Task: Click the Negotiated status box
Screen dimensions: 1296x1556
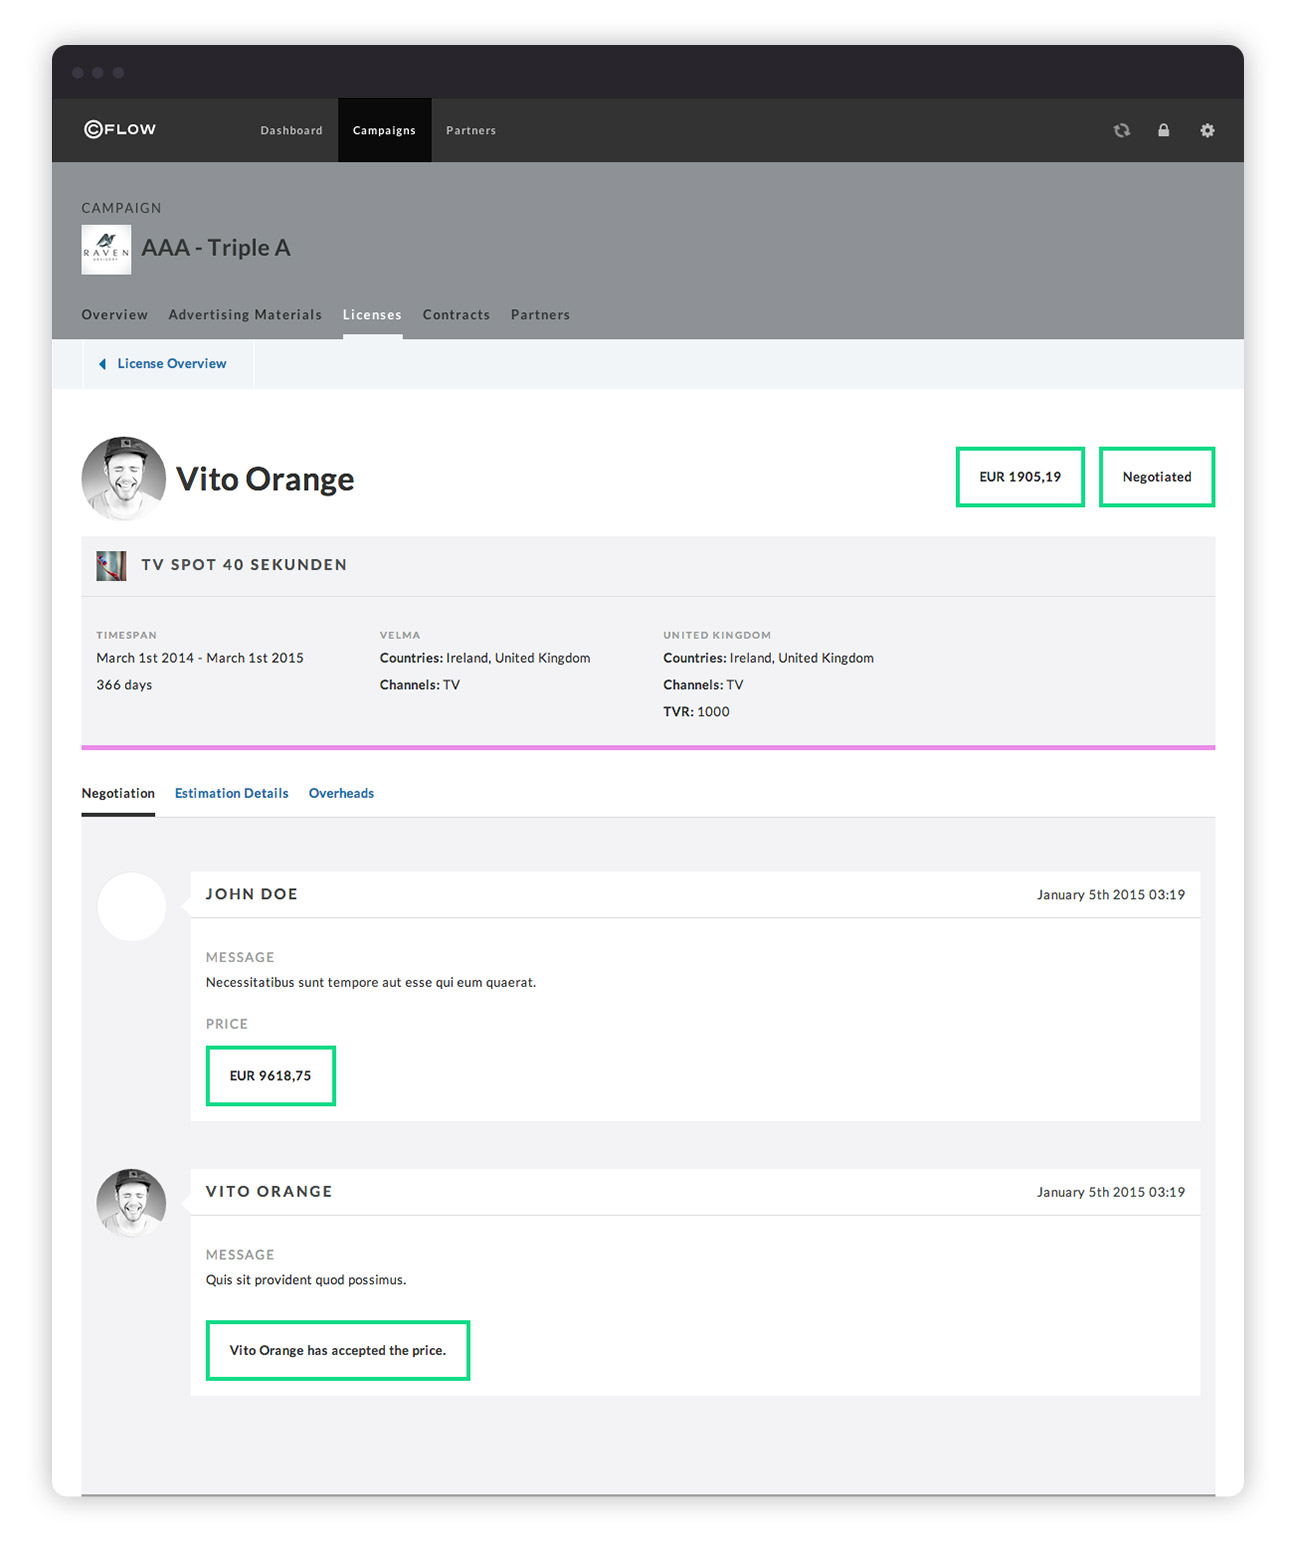Action: tap(1157, 477)
